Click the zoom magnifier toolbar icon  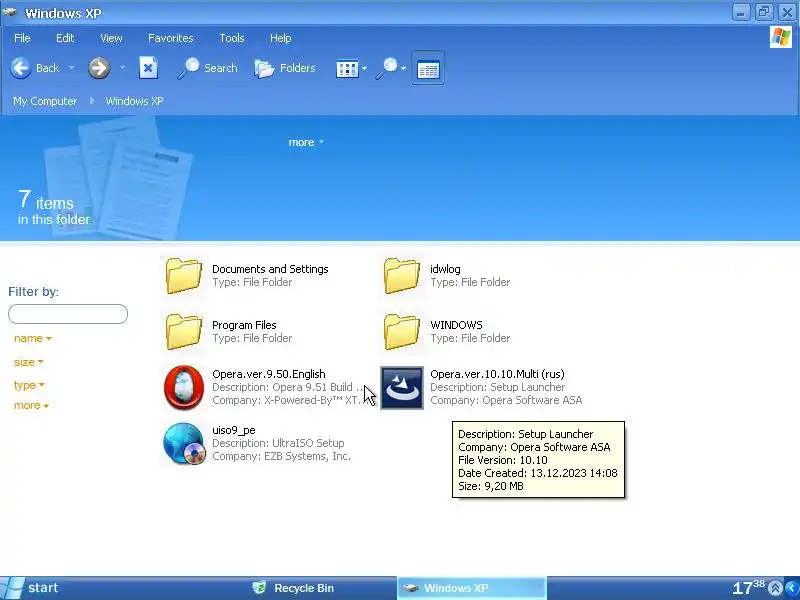click(387, 68)
